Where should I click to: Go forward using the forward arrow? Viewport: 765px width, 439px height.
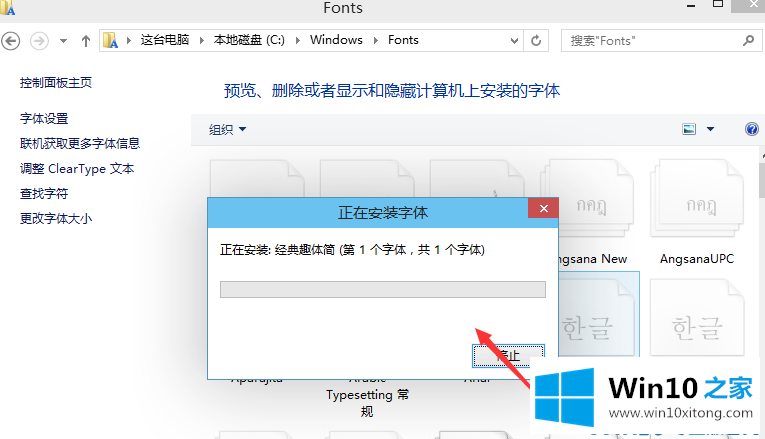tap(40, 40)
